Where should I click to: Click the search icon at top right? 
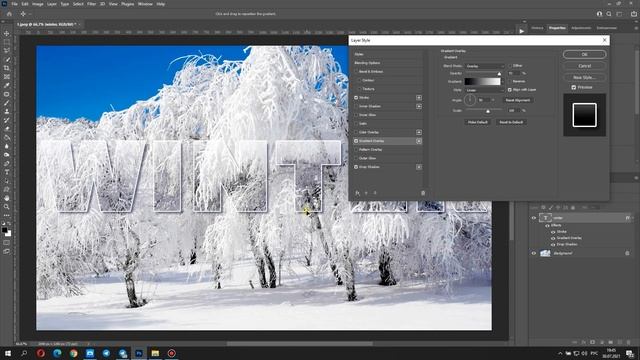609,14
